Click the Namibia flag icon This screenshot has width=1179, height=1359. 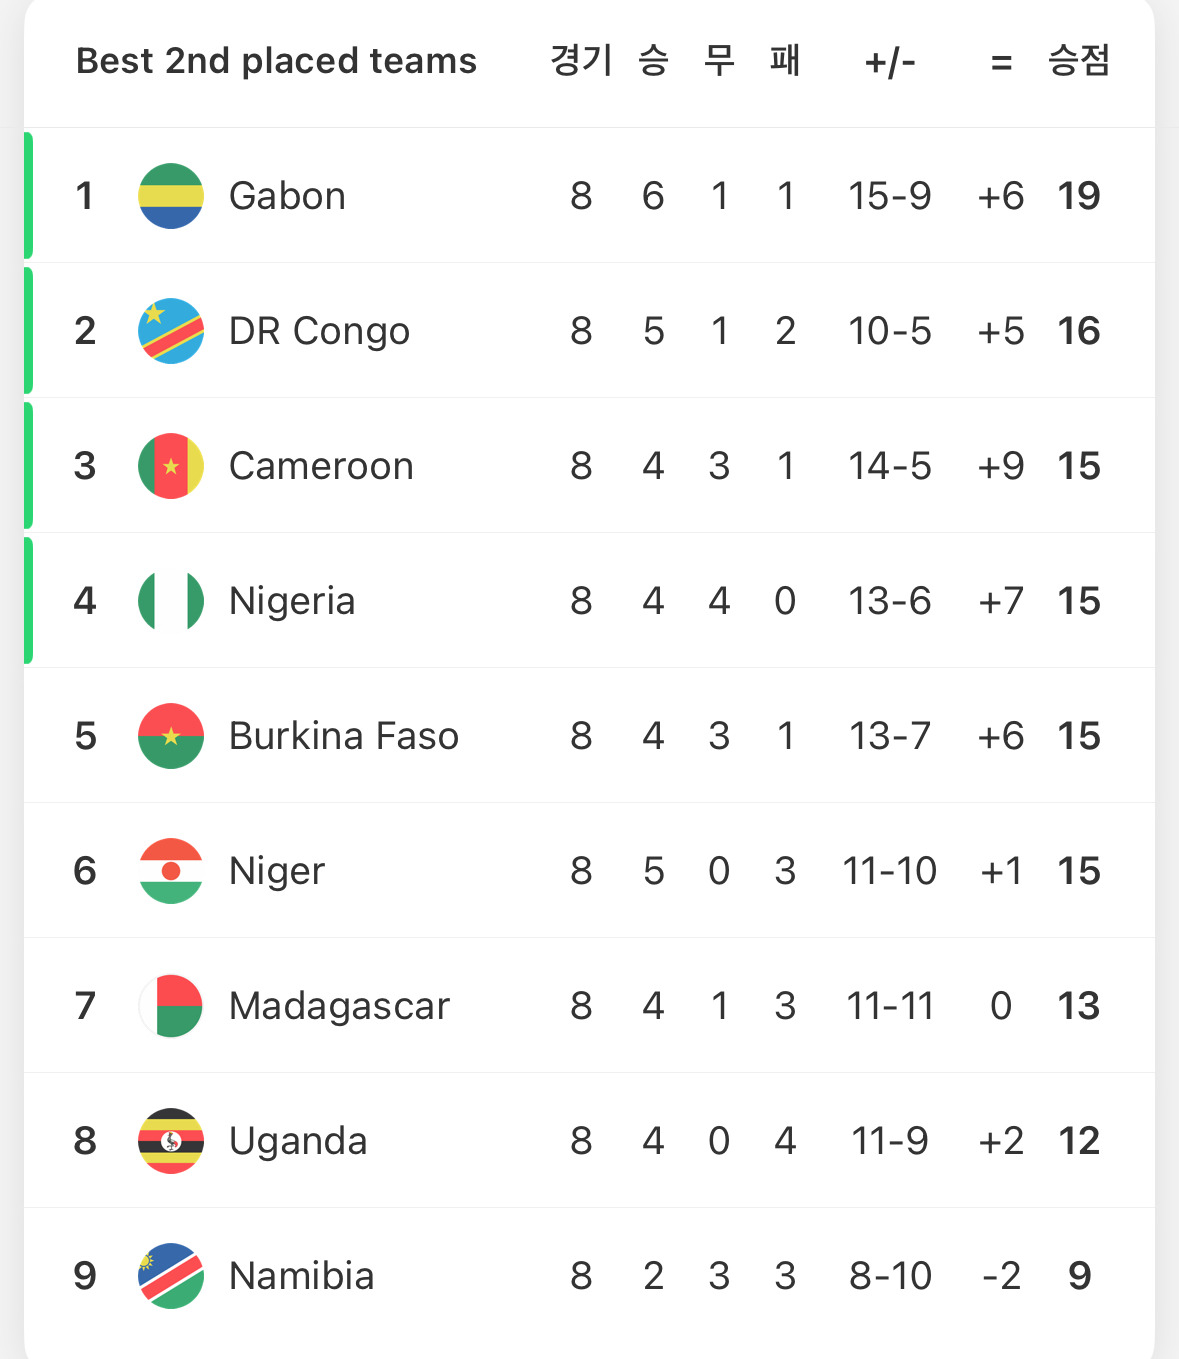171,1276
